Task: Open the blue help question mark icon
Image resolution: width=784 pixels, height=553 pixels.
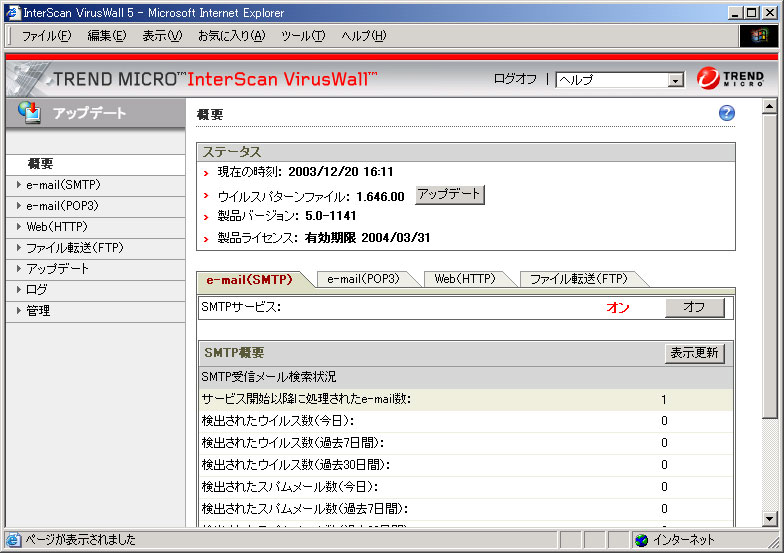Action: coord(726,113)
